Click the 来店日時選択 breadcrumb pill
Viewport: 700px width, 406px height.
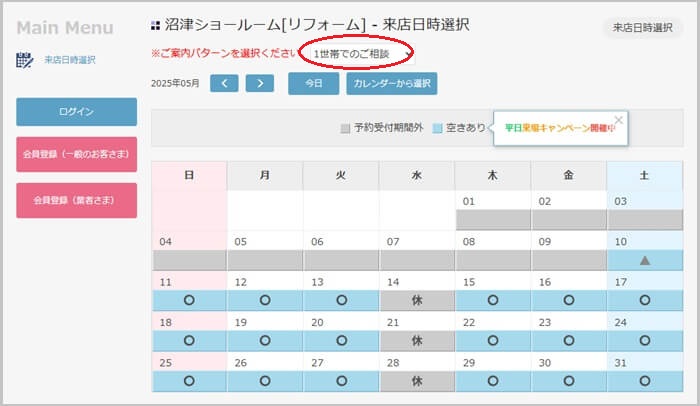coord(642,28)
